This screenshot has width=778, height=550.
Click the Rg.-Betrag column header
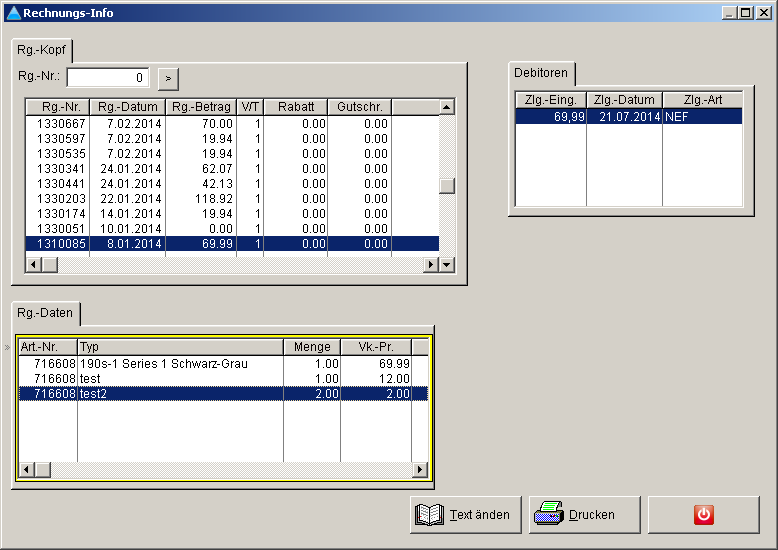pos(201,107)
